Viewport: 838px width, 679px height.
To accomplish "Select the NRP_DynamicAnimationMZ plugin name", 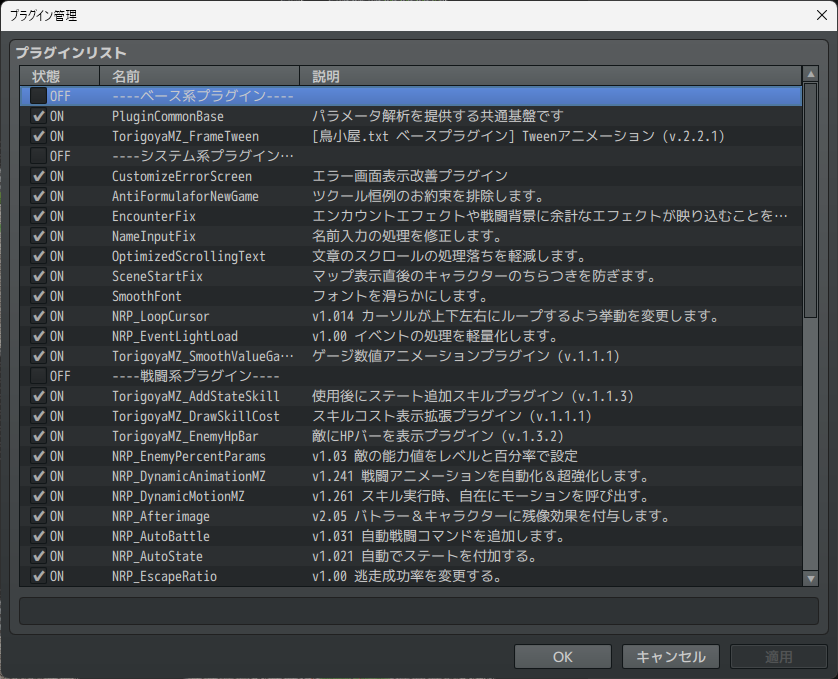I will tap(189, 476).
